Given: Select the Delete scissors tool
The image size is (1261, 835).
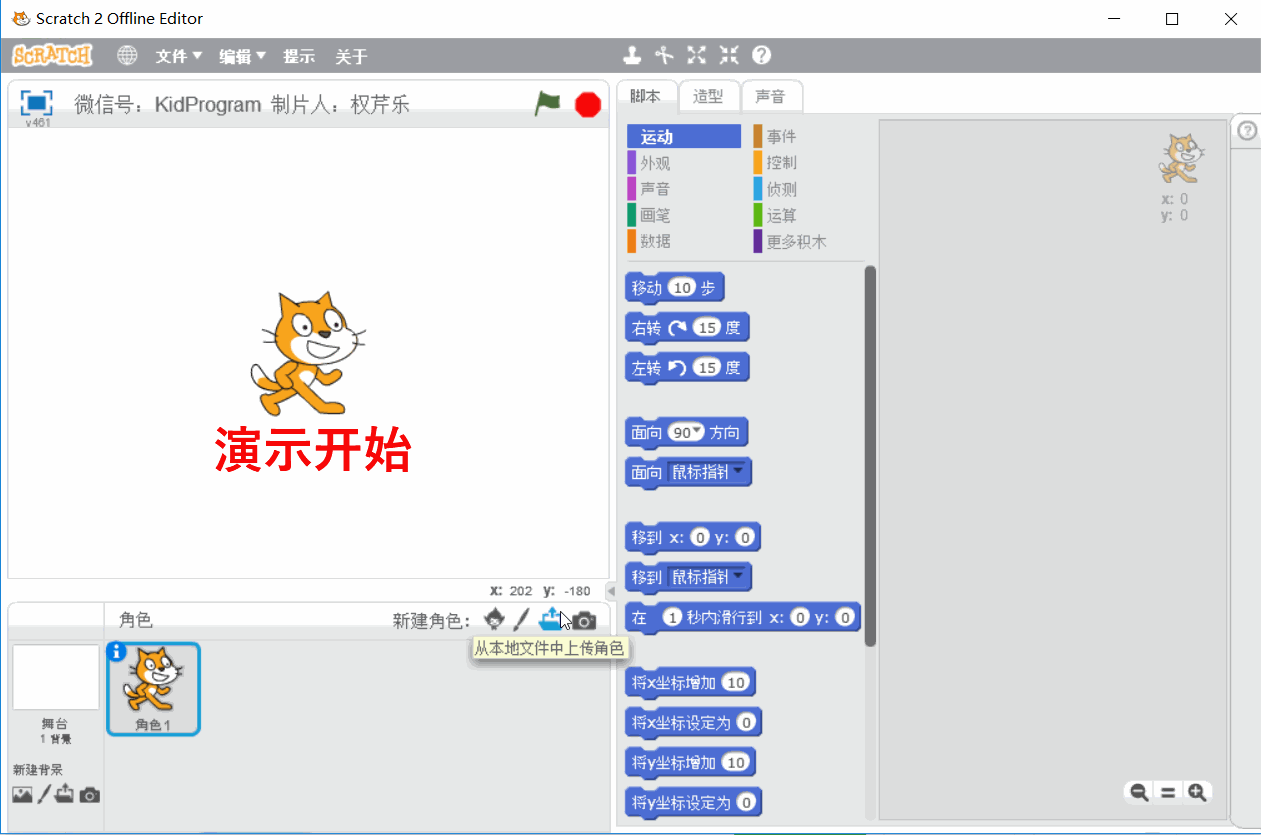Looking at the screenshot, I should pos(664,55).
